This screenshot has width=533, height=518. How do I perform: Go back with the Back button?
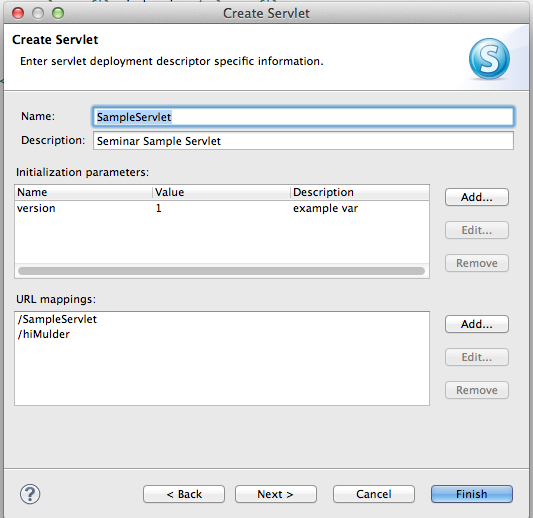tap(184, 494)
